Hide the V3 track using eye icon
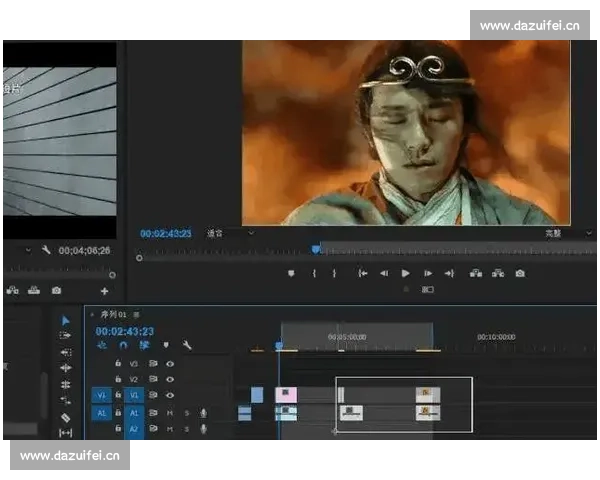This screenshot has width=600, height=480. tap(170, 364)
